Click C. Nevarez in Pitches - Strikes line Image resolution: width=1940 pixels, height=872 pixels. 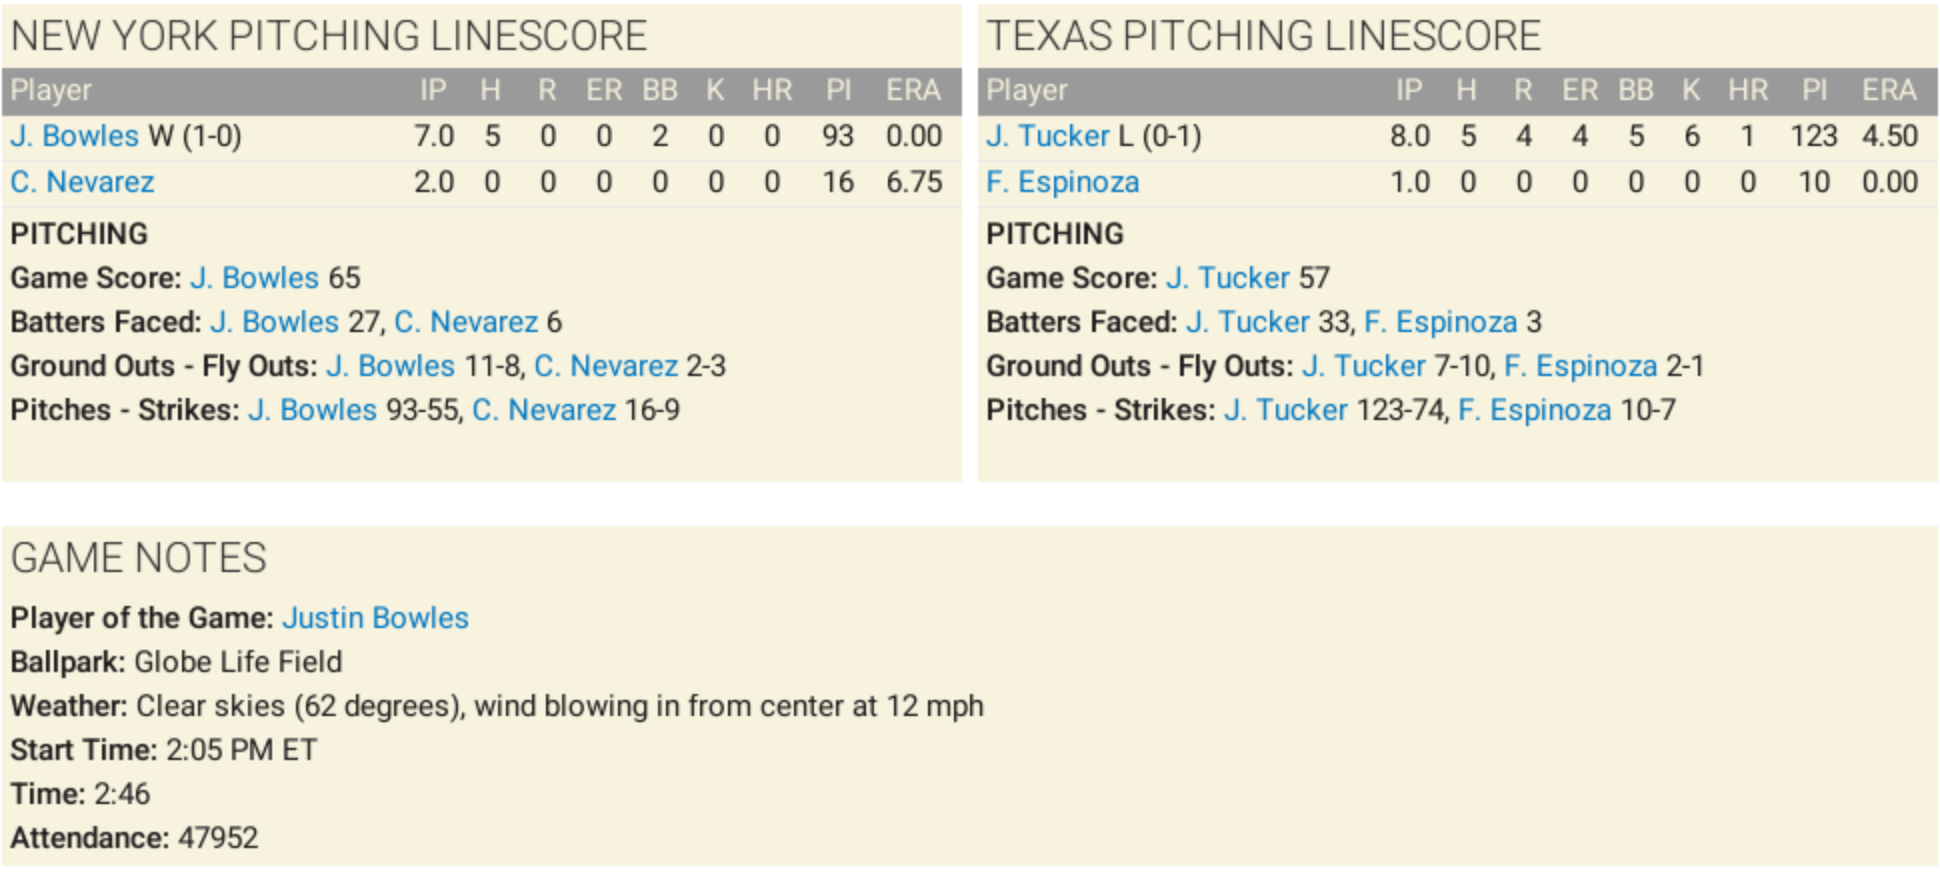coord(544,410)
